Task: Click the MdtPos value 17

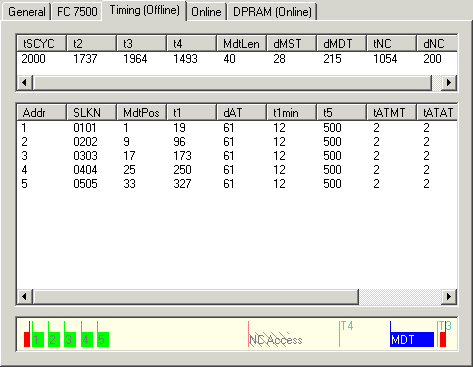Action: 129,156
